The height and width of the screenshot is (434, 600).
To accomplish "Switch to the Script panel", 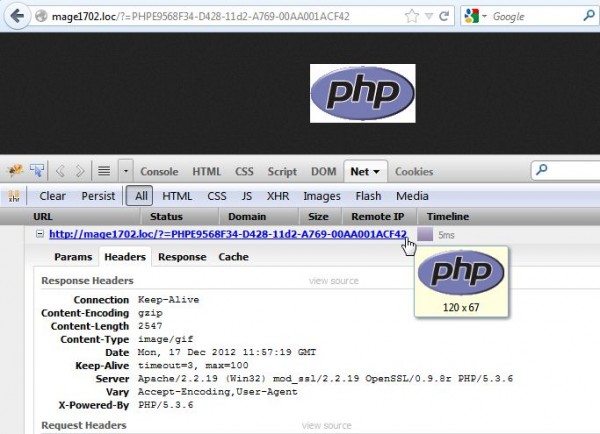I will point(282,171).
